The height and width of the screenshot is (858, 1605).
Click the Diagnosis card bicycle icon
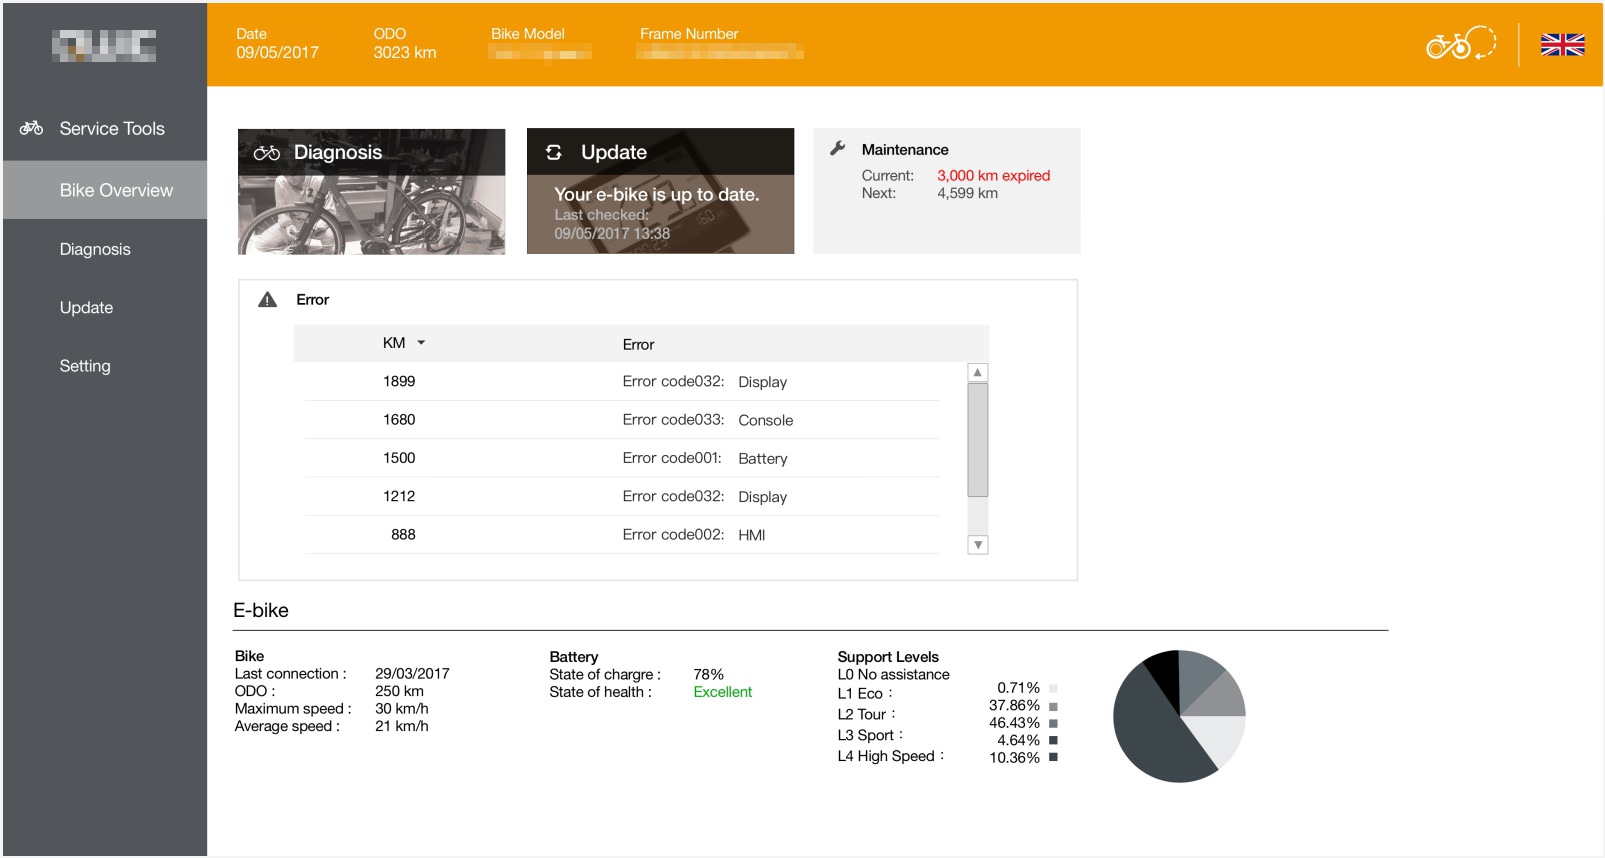(x=266, y=153)
